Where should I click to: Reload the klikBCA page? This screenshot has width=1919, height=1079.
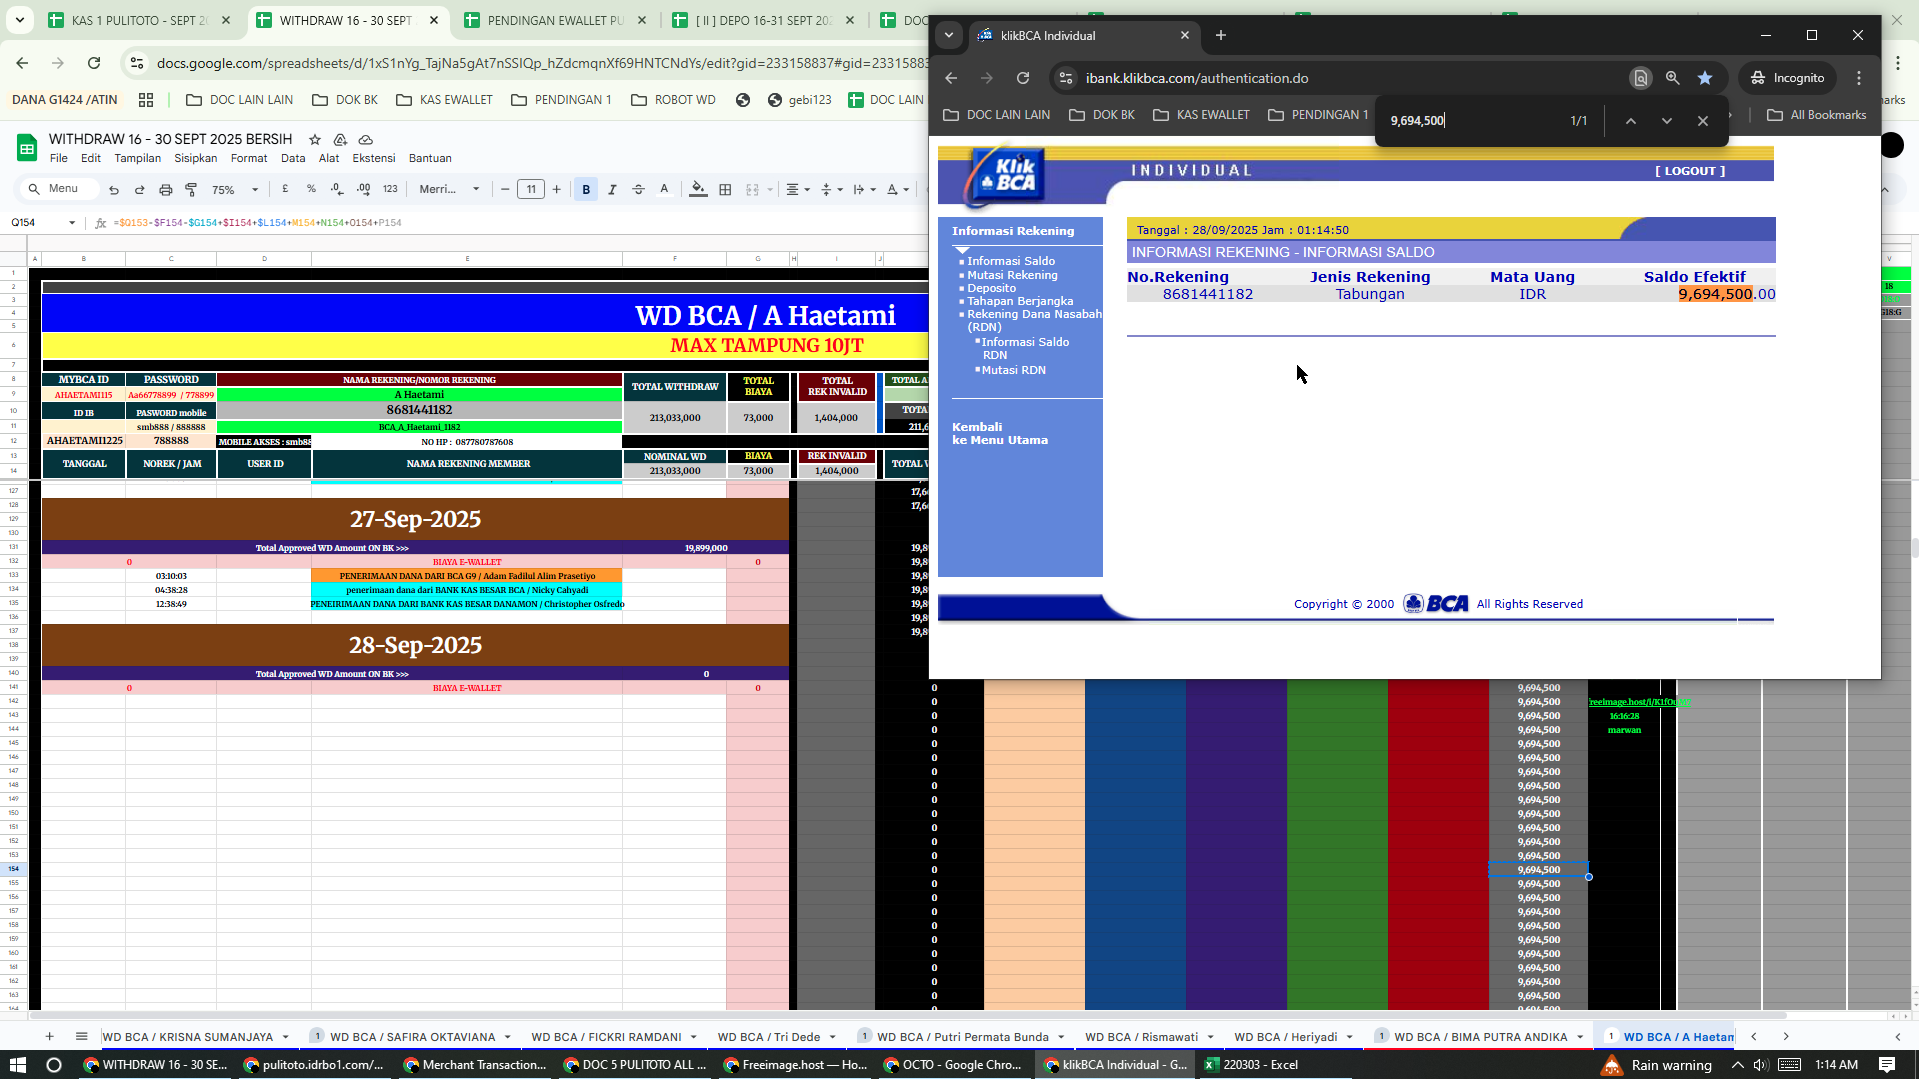click(1022, 78)
